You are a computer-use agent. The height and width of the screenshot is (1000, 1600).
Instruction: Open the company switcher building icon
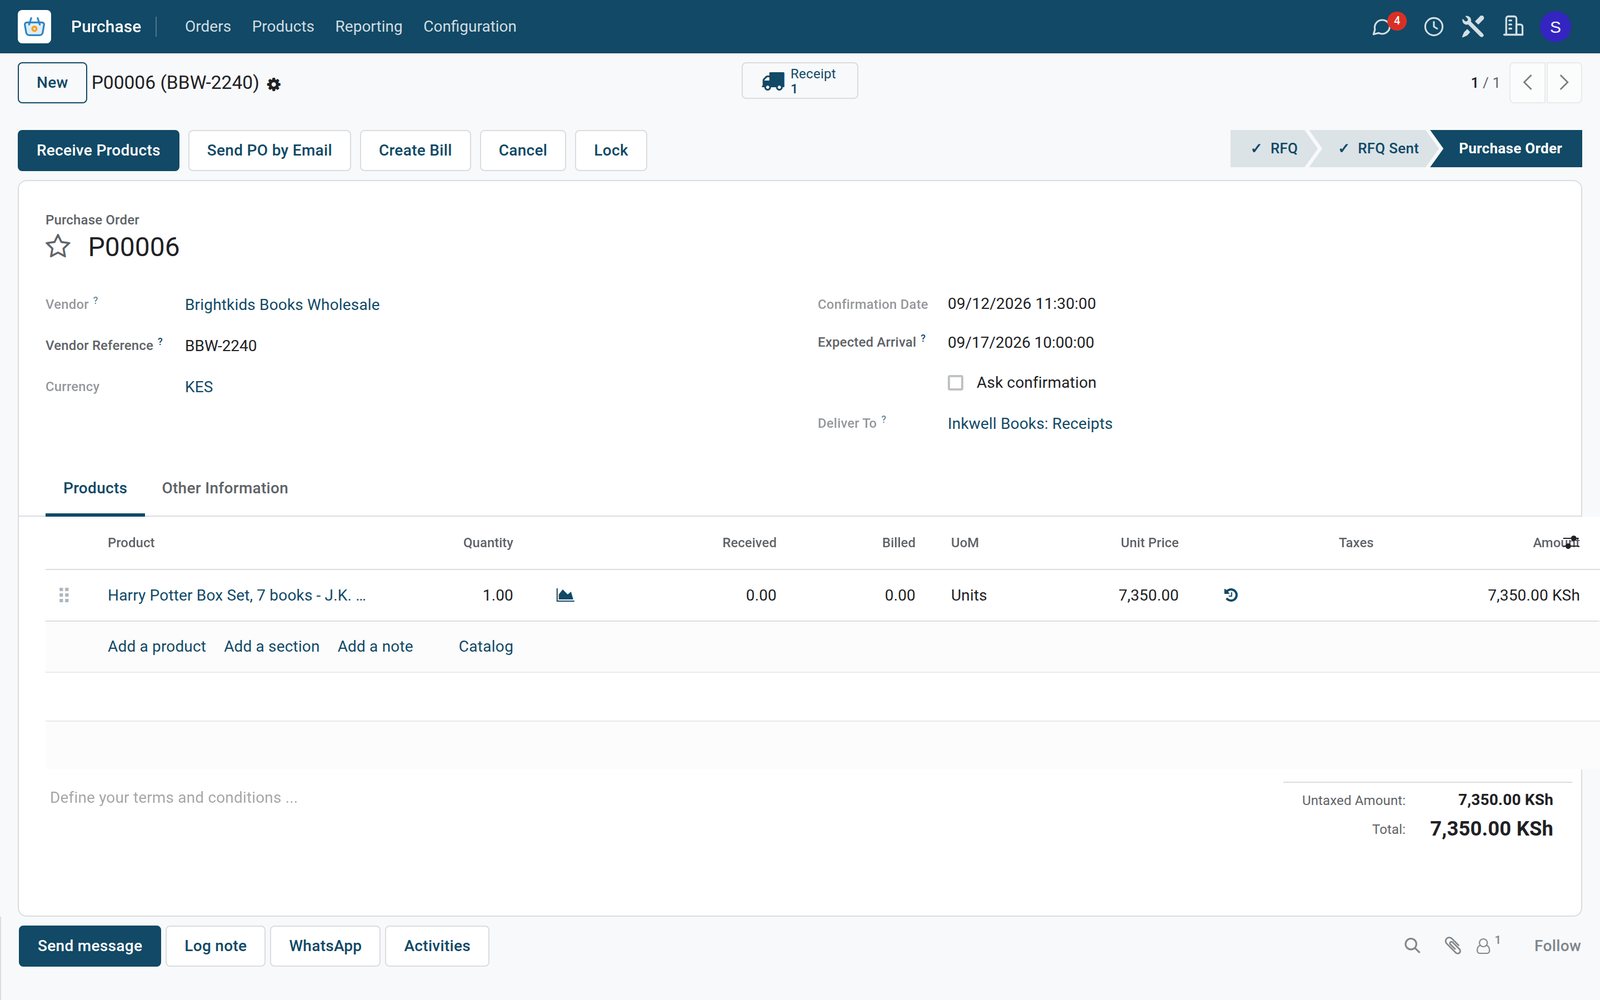point(1513,27)
